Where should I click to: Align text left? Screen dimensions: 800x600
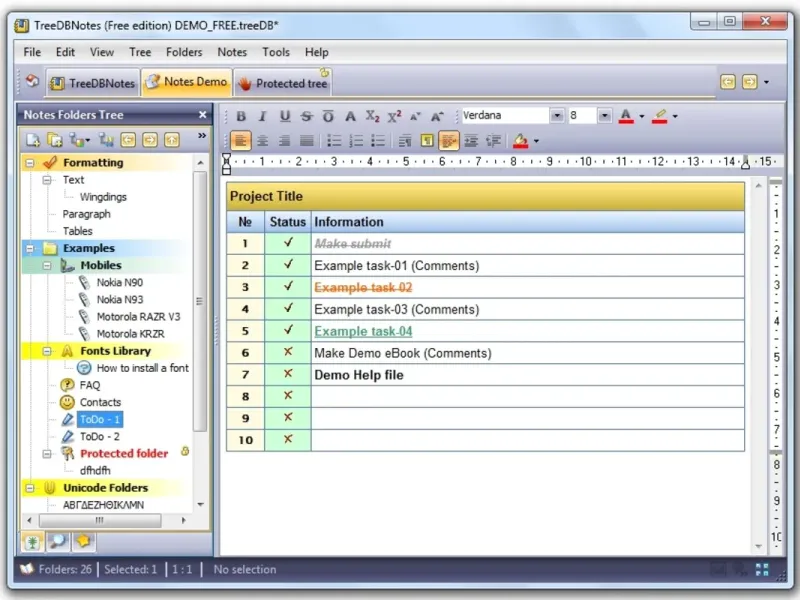tap(240, 140)
